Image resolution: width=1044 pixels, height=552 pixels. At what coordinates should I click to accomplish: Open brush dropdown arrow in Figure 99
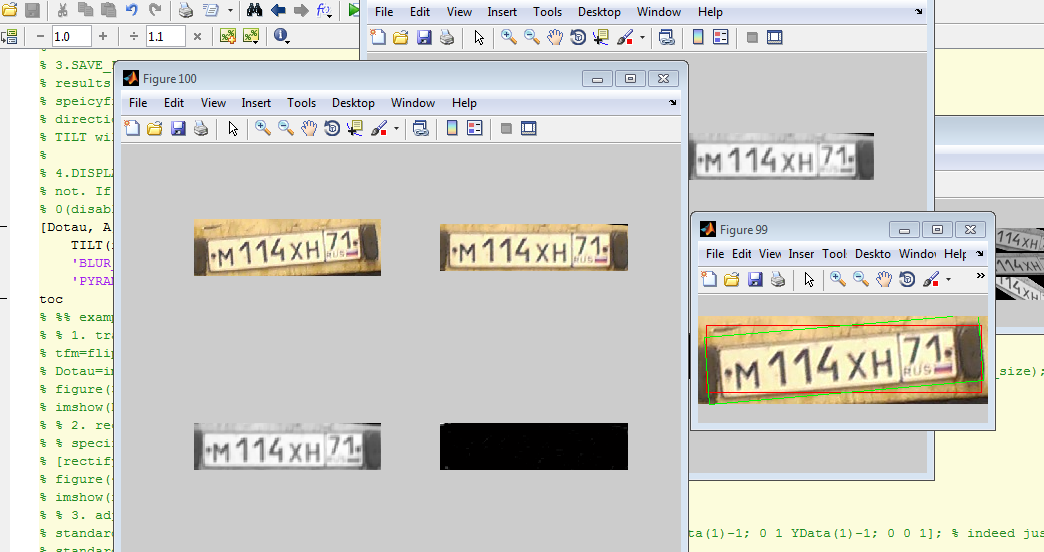948,279
